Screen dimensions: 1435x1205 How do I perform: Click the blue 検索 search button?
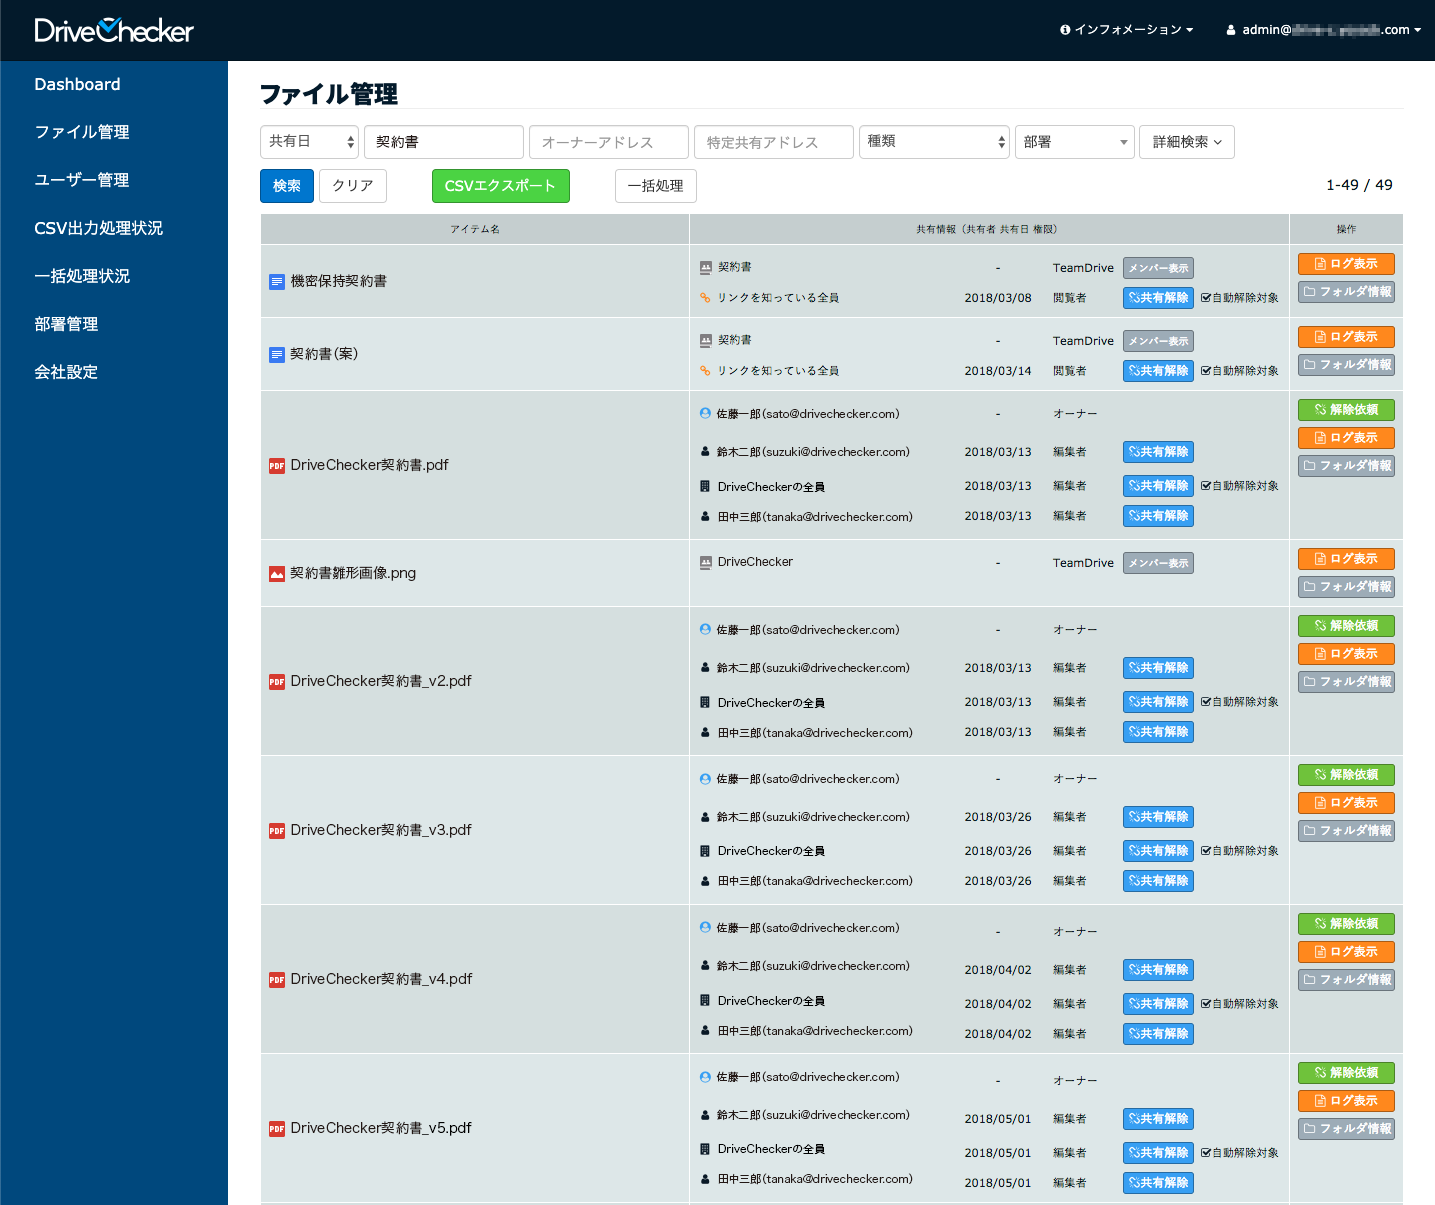[287, 186]
